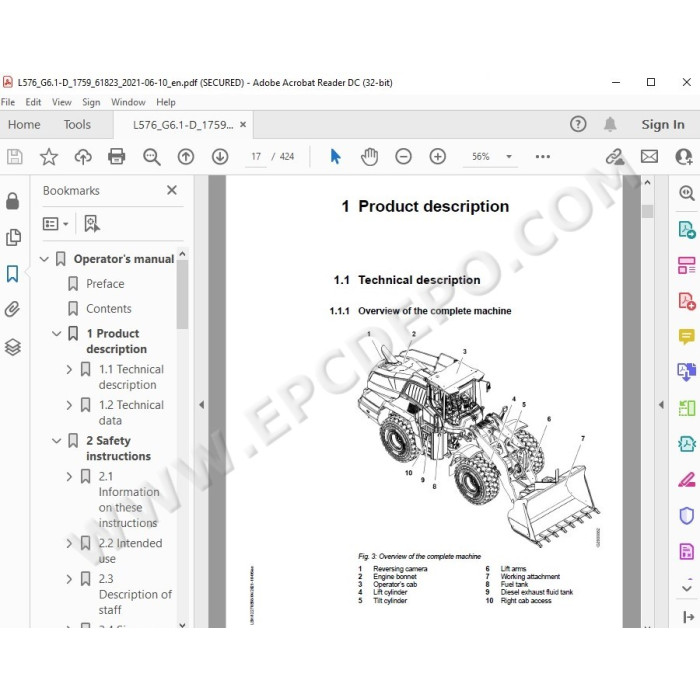Collapse the left navigation pane arrow
This screenshot has height=700, width=700.
(201, 405)
